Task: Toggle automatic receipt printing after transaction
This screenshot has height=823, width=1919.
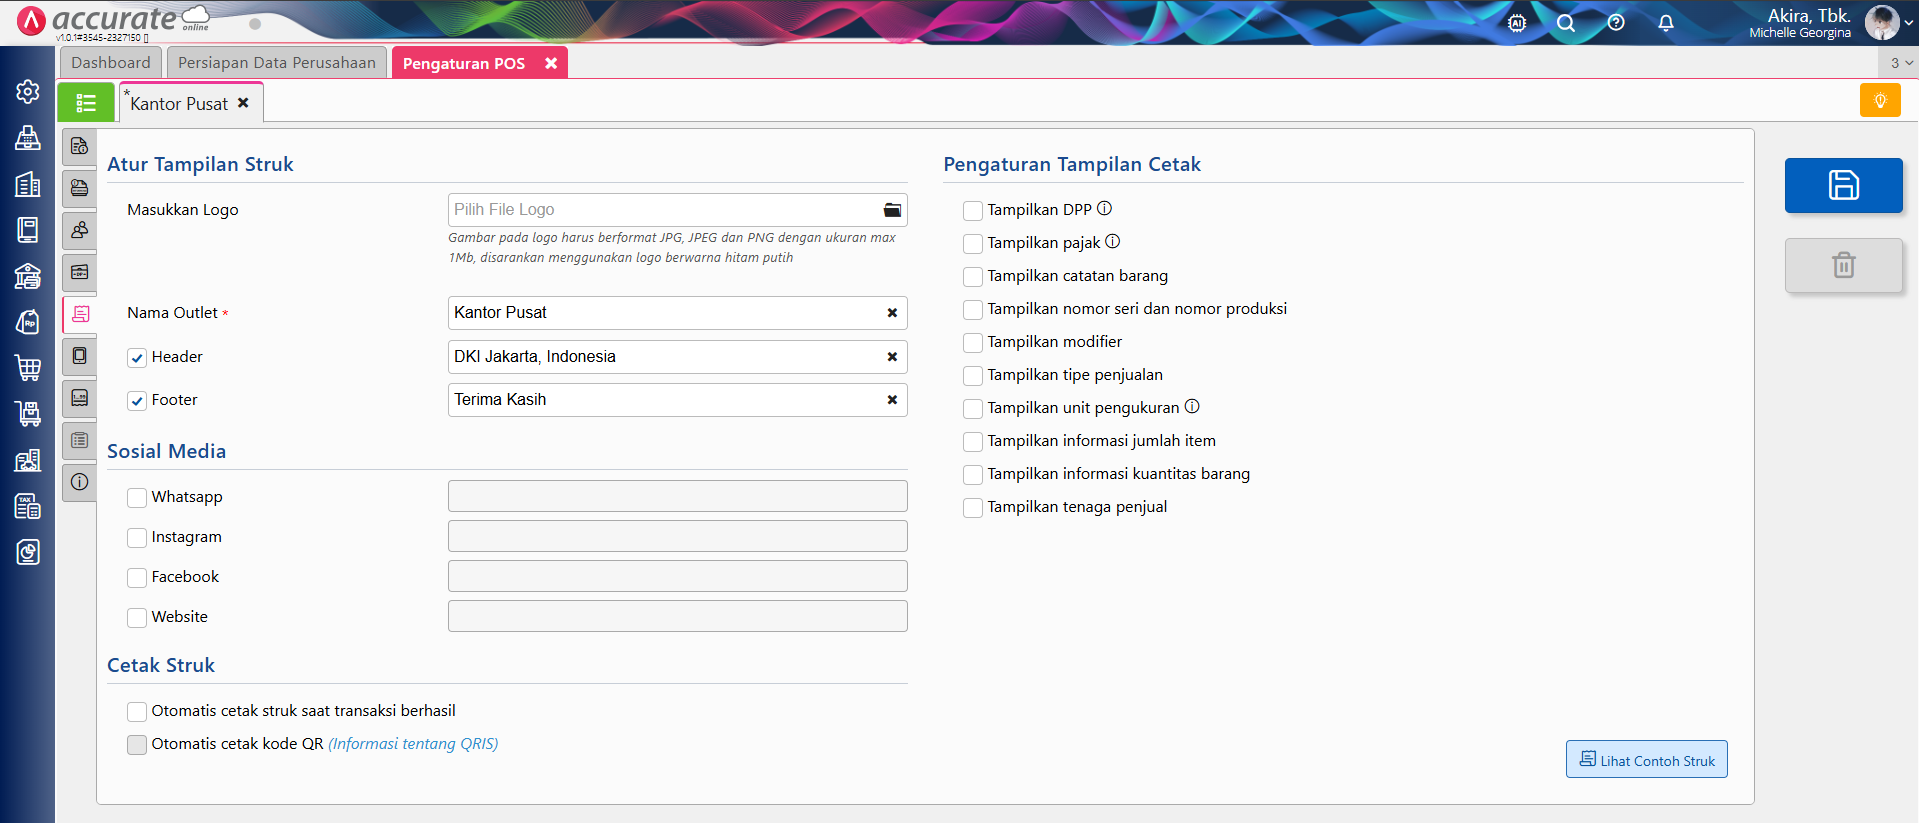Action: click(137, 712)
